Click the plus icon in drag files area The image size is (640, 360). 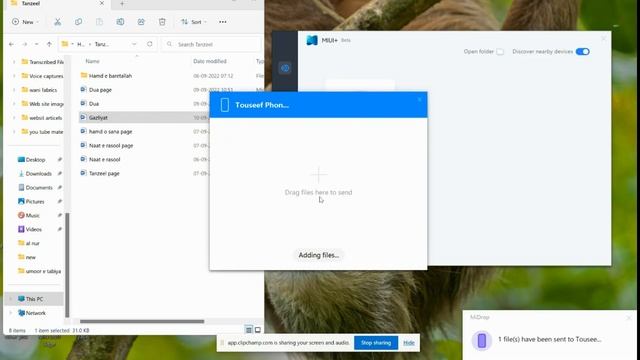click(318, 175)
